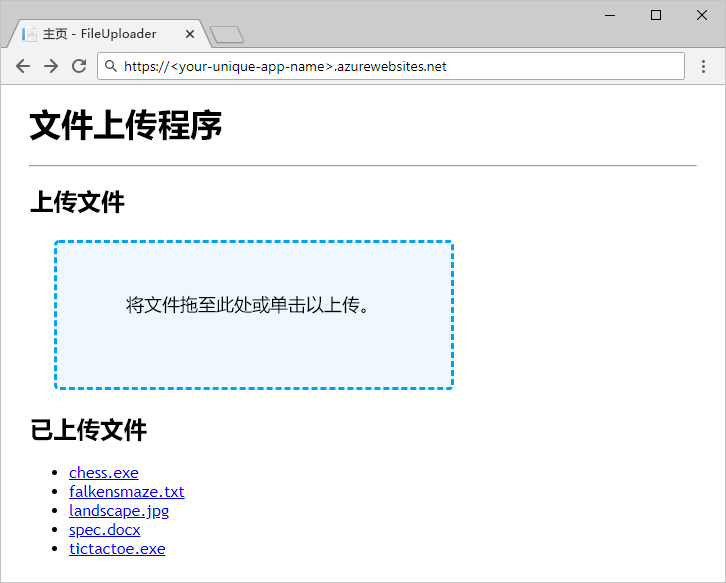The image size is (726, 583).
Task: Click the 文件上传程序 page title
Action: click(126, 125)
